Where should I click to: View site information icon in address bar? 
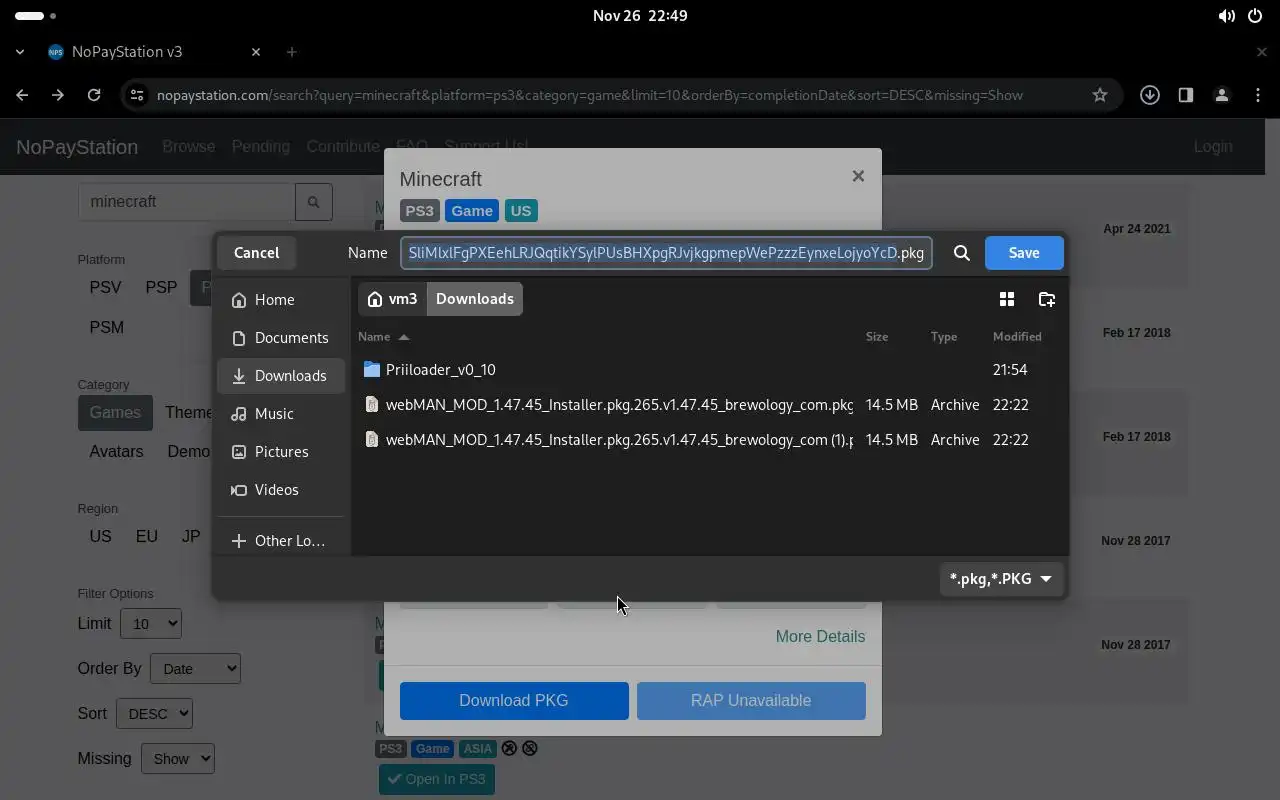tap(137, 95)
